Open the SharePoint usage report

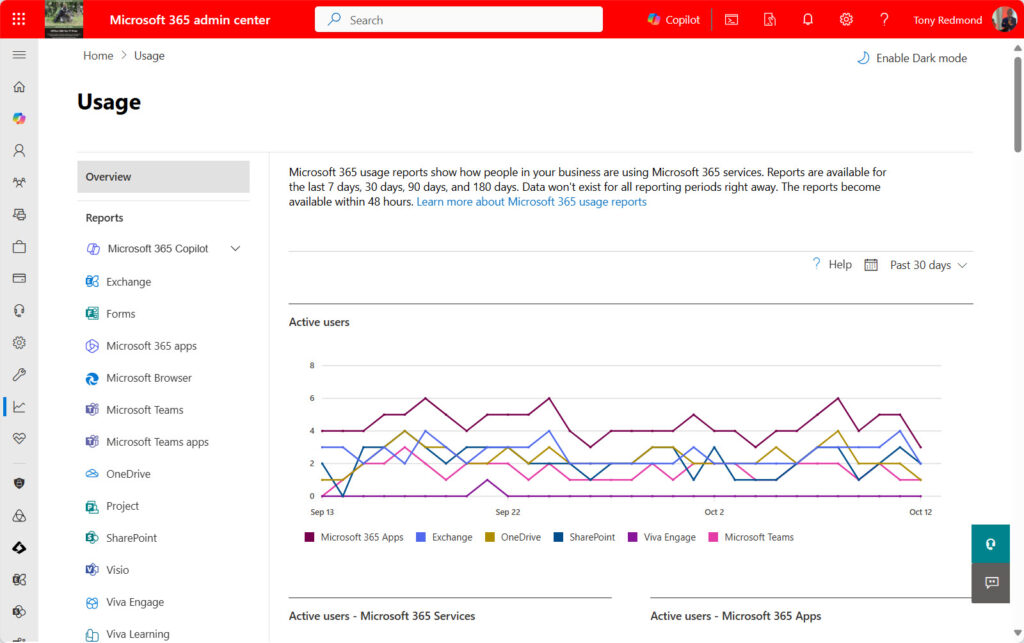click(x=131, y=538)
